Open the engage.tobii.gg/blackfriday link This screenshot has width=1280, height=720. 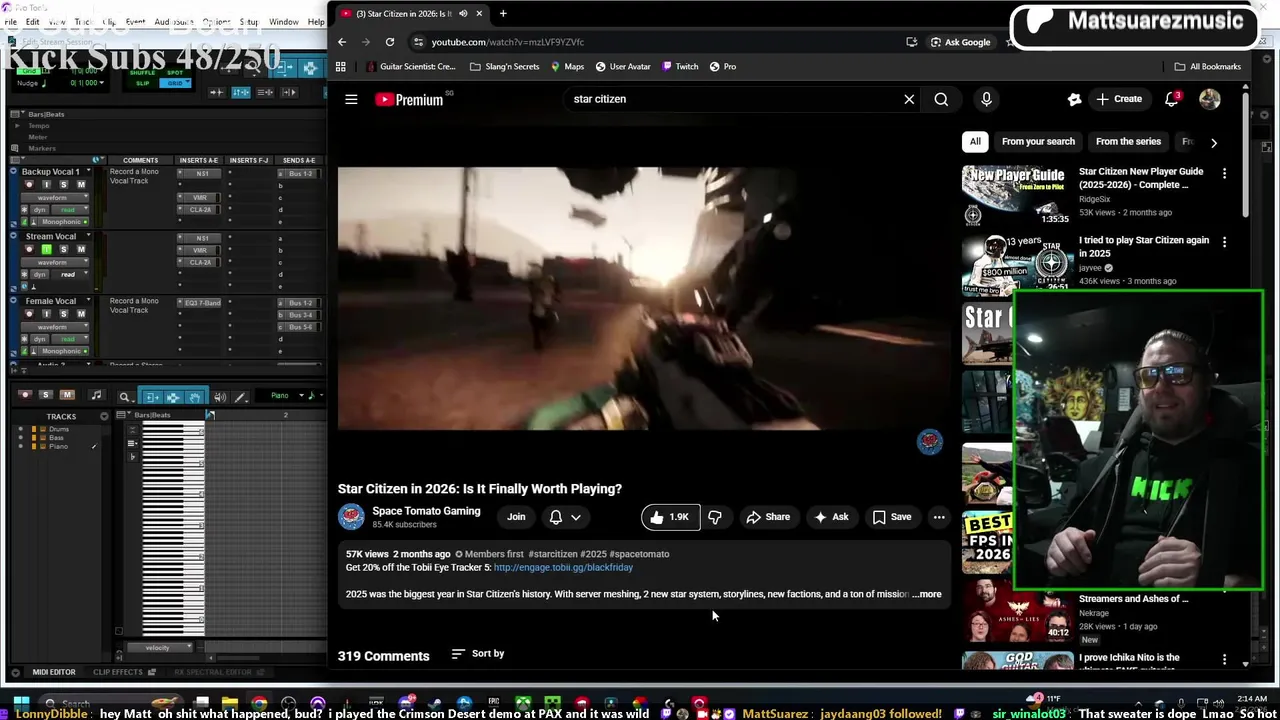tap(563, 567)
